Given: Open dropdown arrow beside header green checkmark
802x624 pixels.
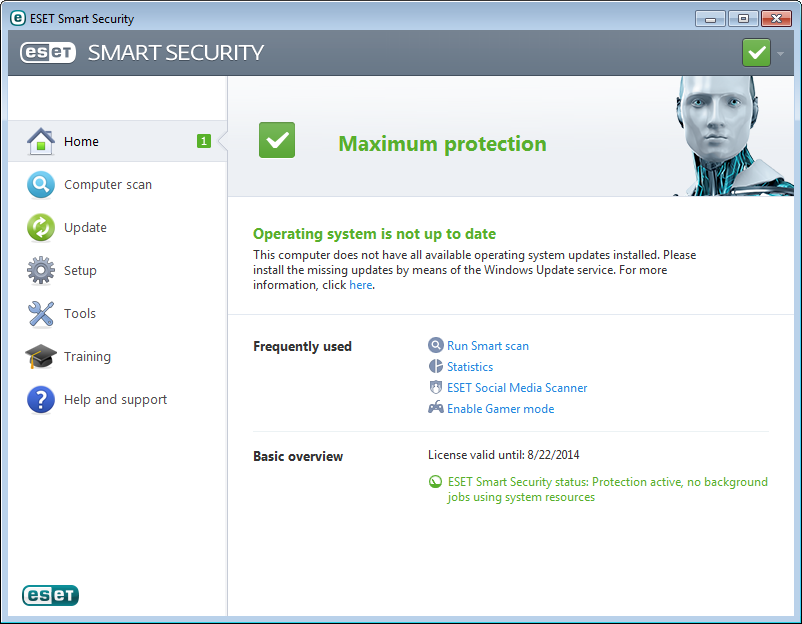Looking at the screenshot, I should 781,53.
